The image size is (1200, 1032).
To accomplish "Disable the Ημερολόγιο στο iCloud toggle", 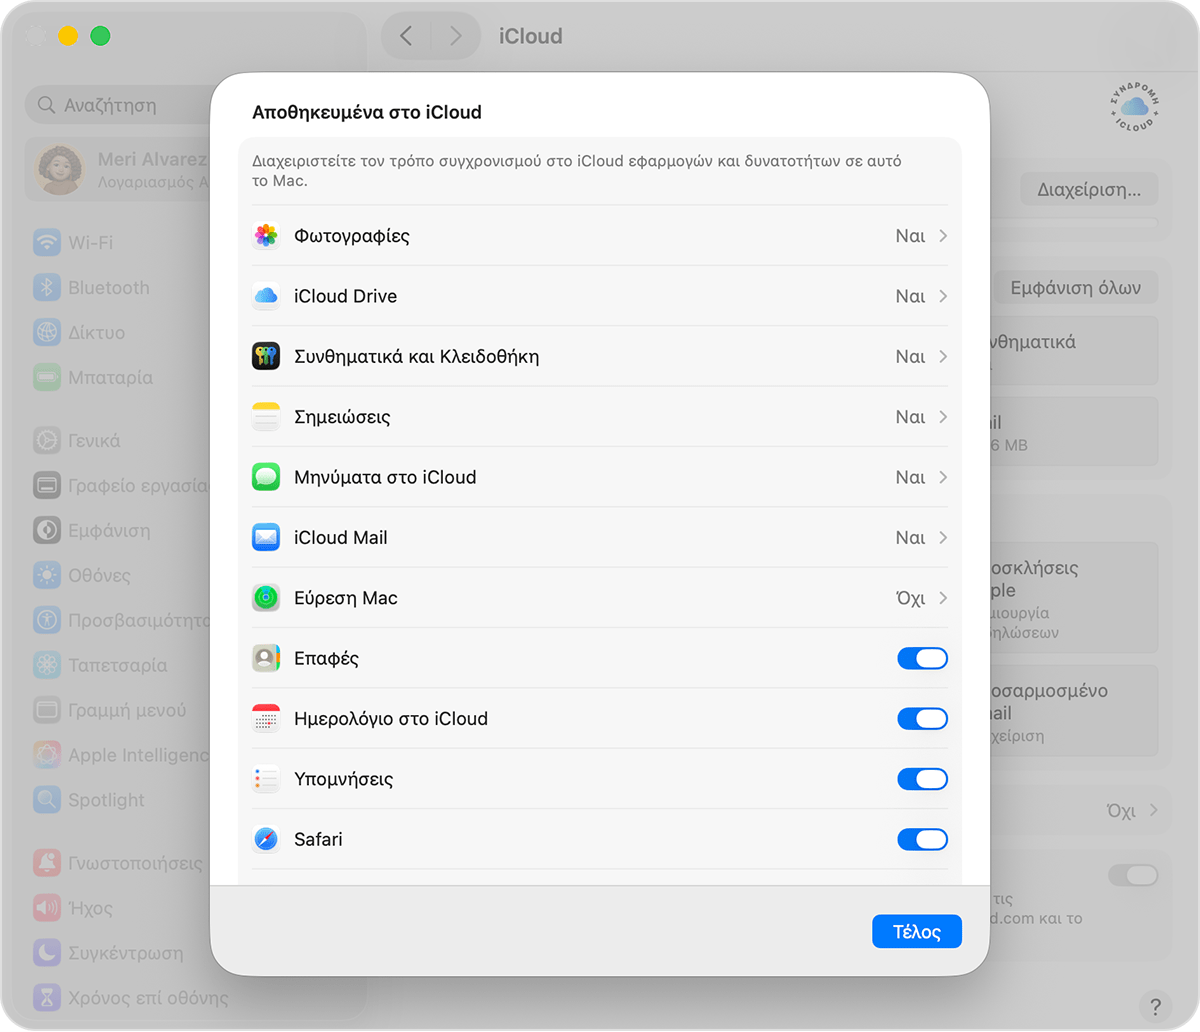I will (x=922, y=718).
